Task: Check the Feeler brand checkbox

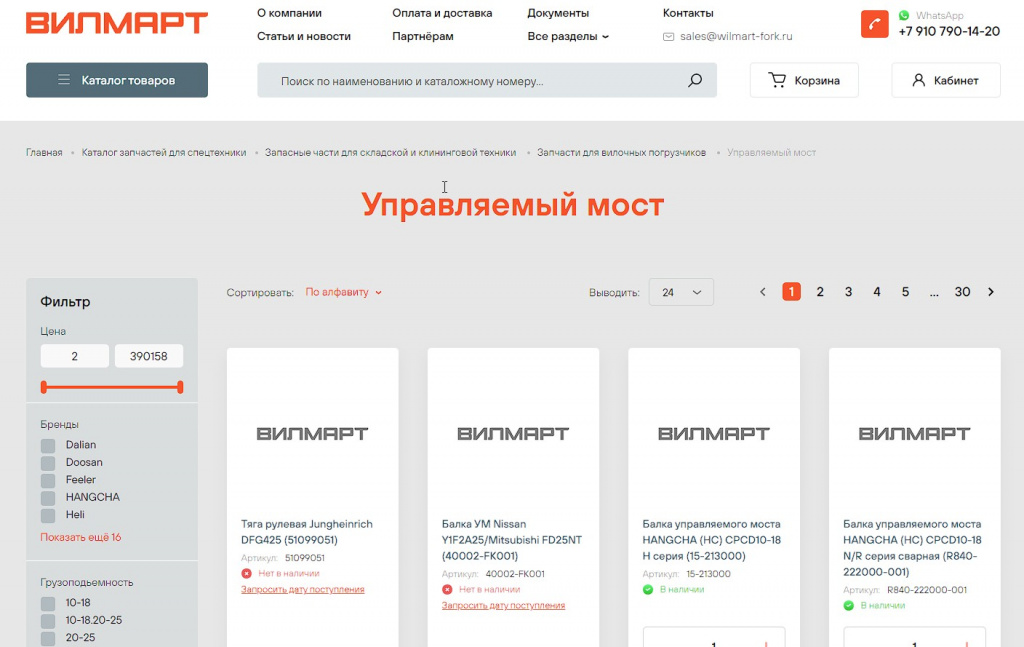Action: coord(48,481)
